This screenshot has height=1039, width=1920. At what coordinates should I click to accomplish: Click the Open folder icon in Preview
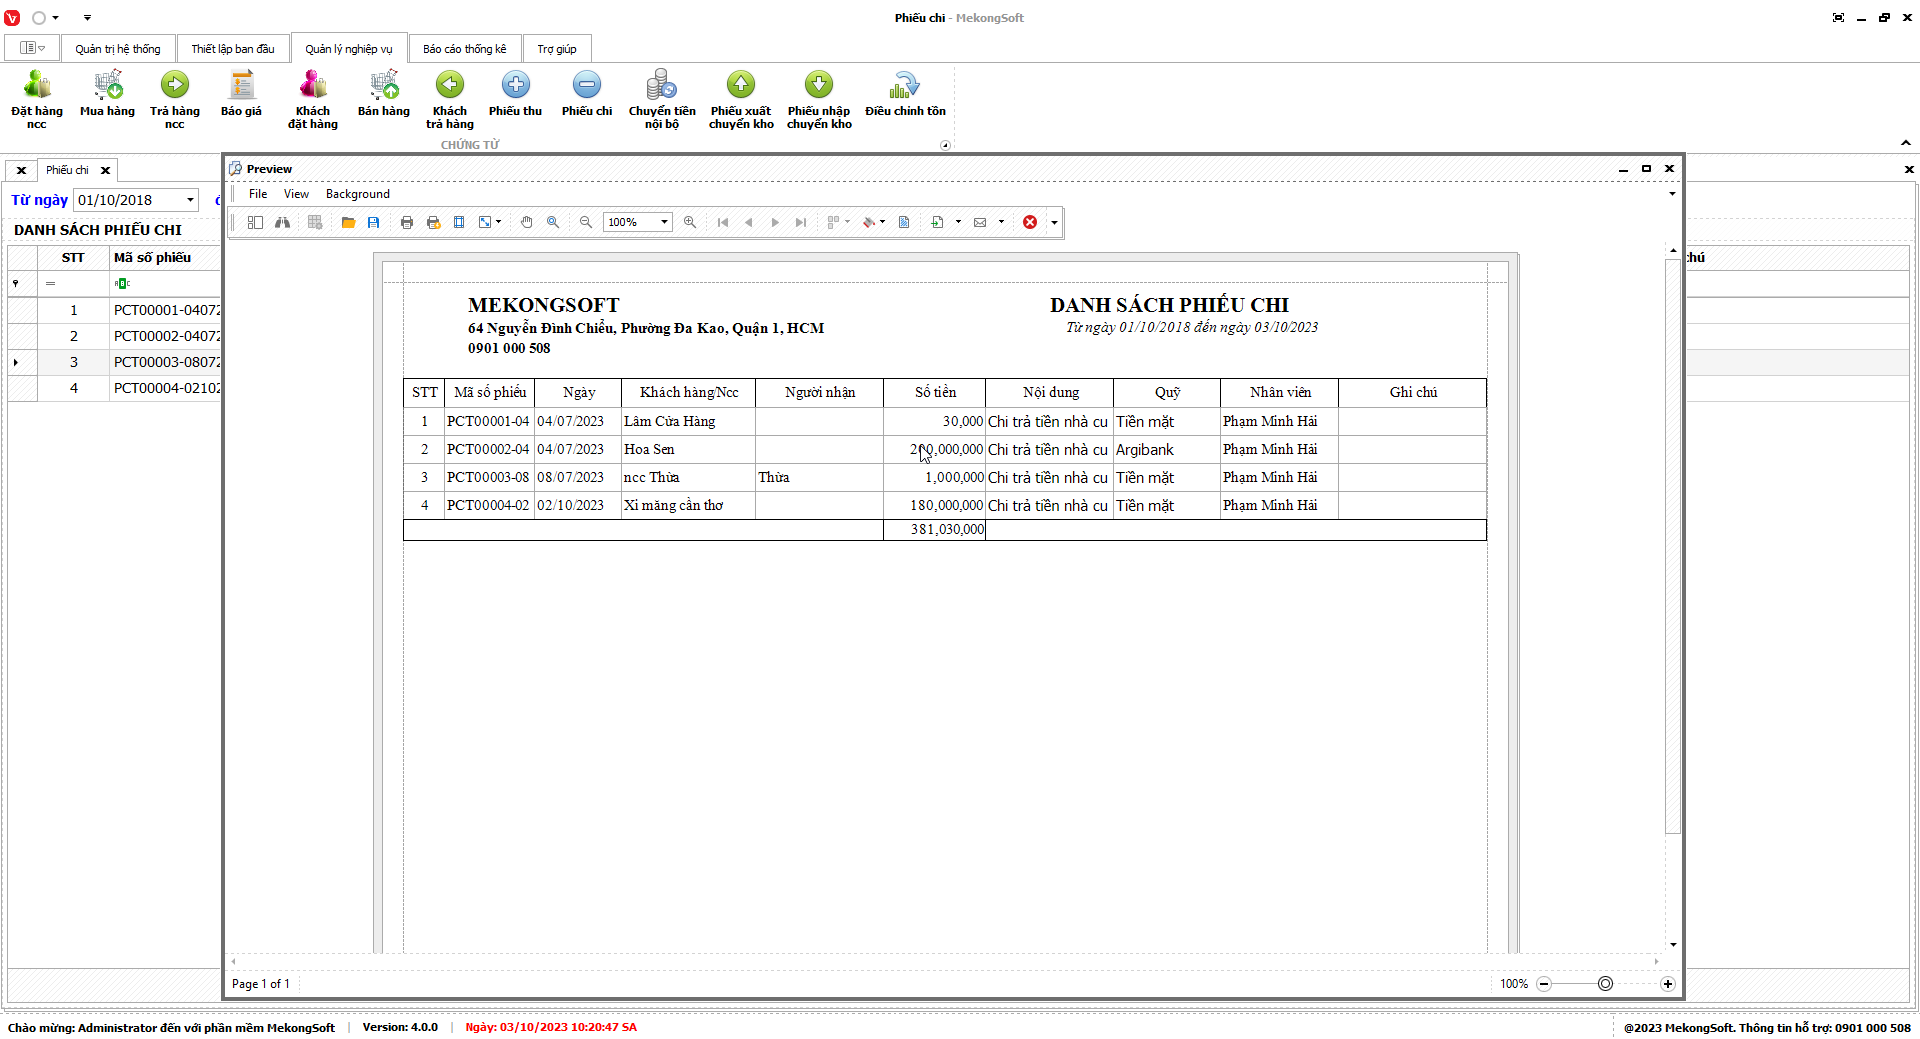click(x=348, y=223)
